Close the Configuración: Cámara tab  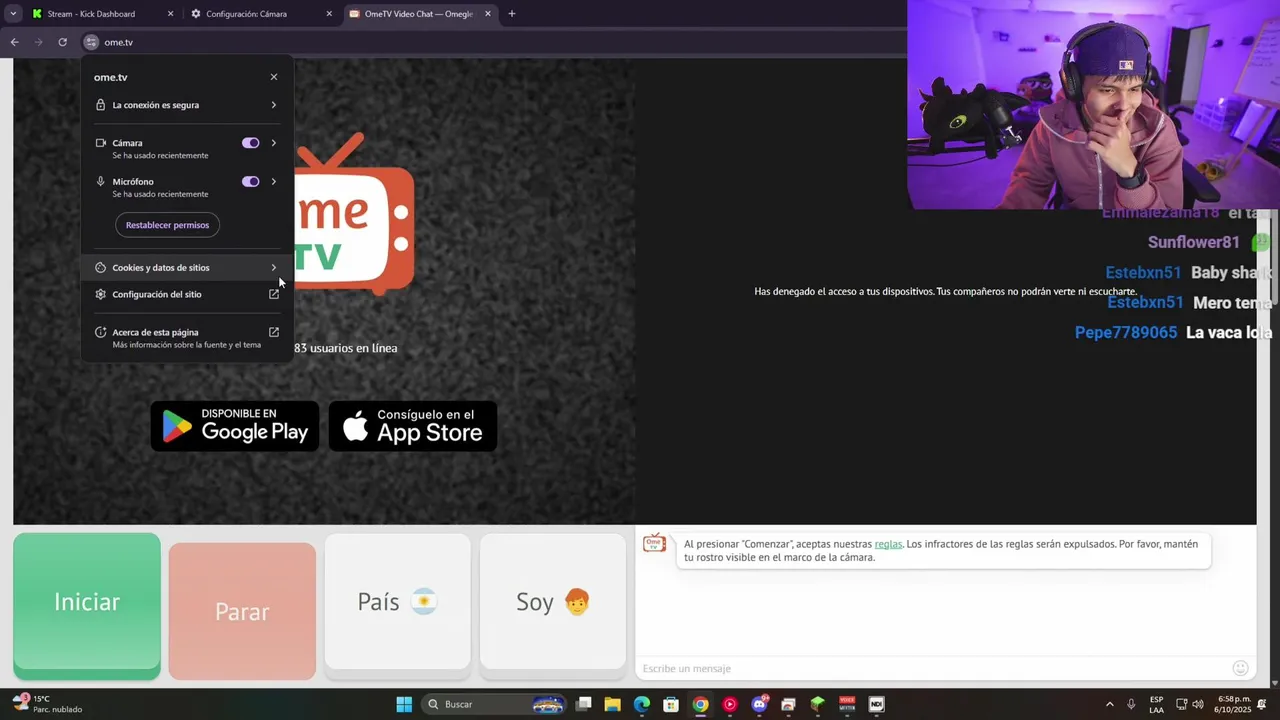[x=329, y=14]
